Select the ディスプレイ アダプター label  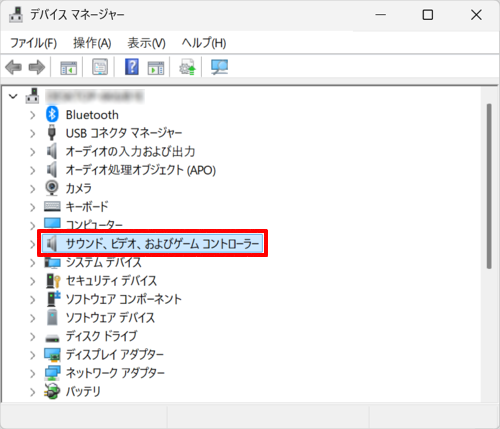point(115,355)
